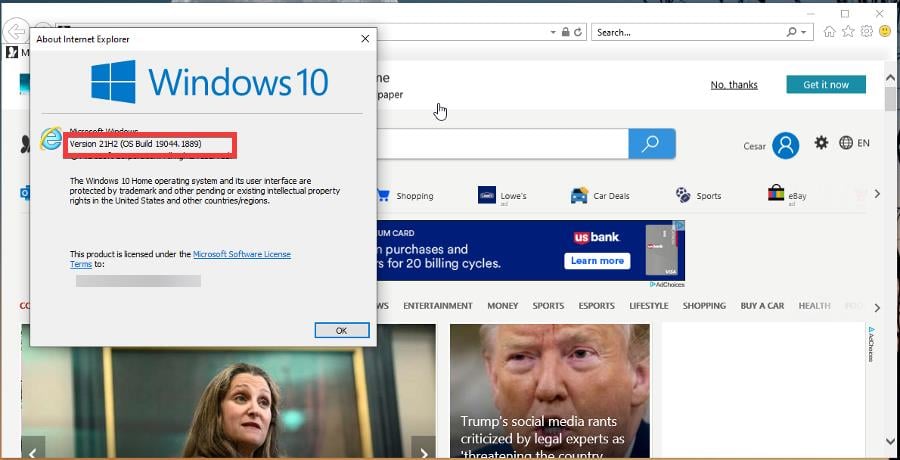The image size is (900, 460).
Task: Click the OK button in About dialog
Action: 342,330
